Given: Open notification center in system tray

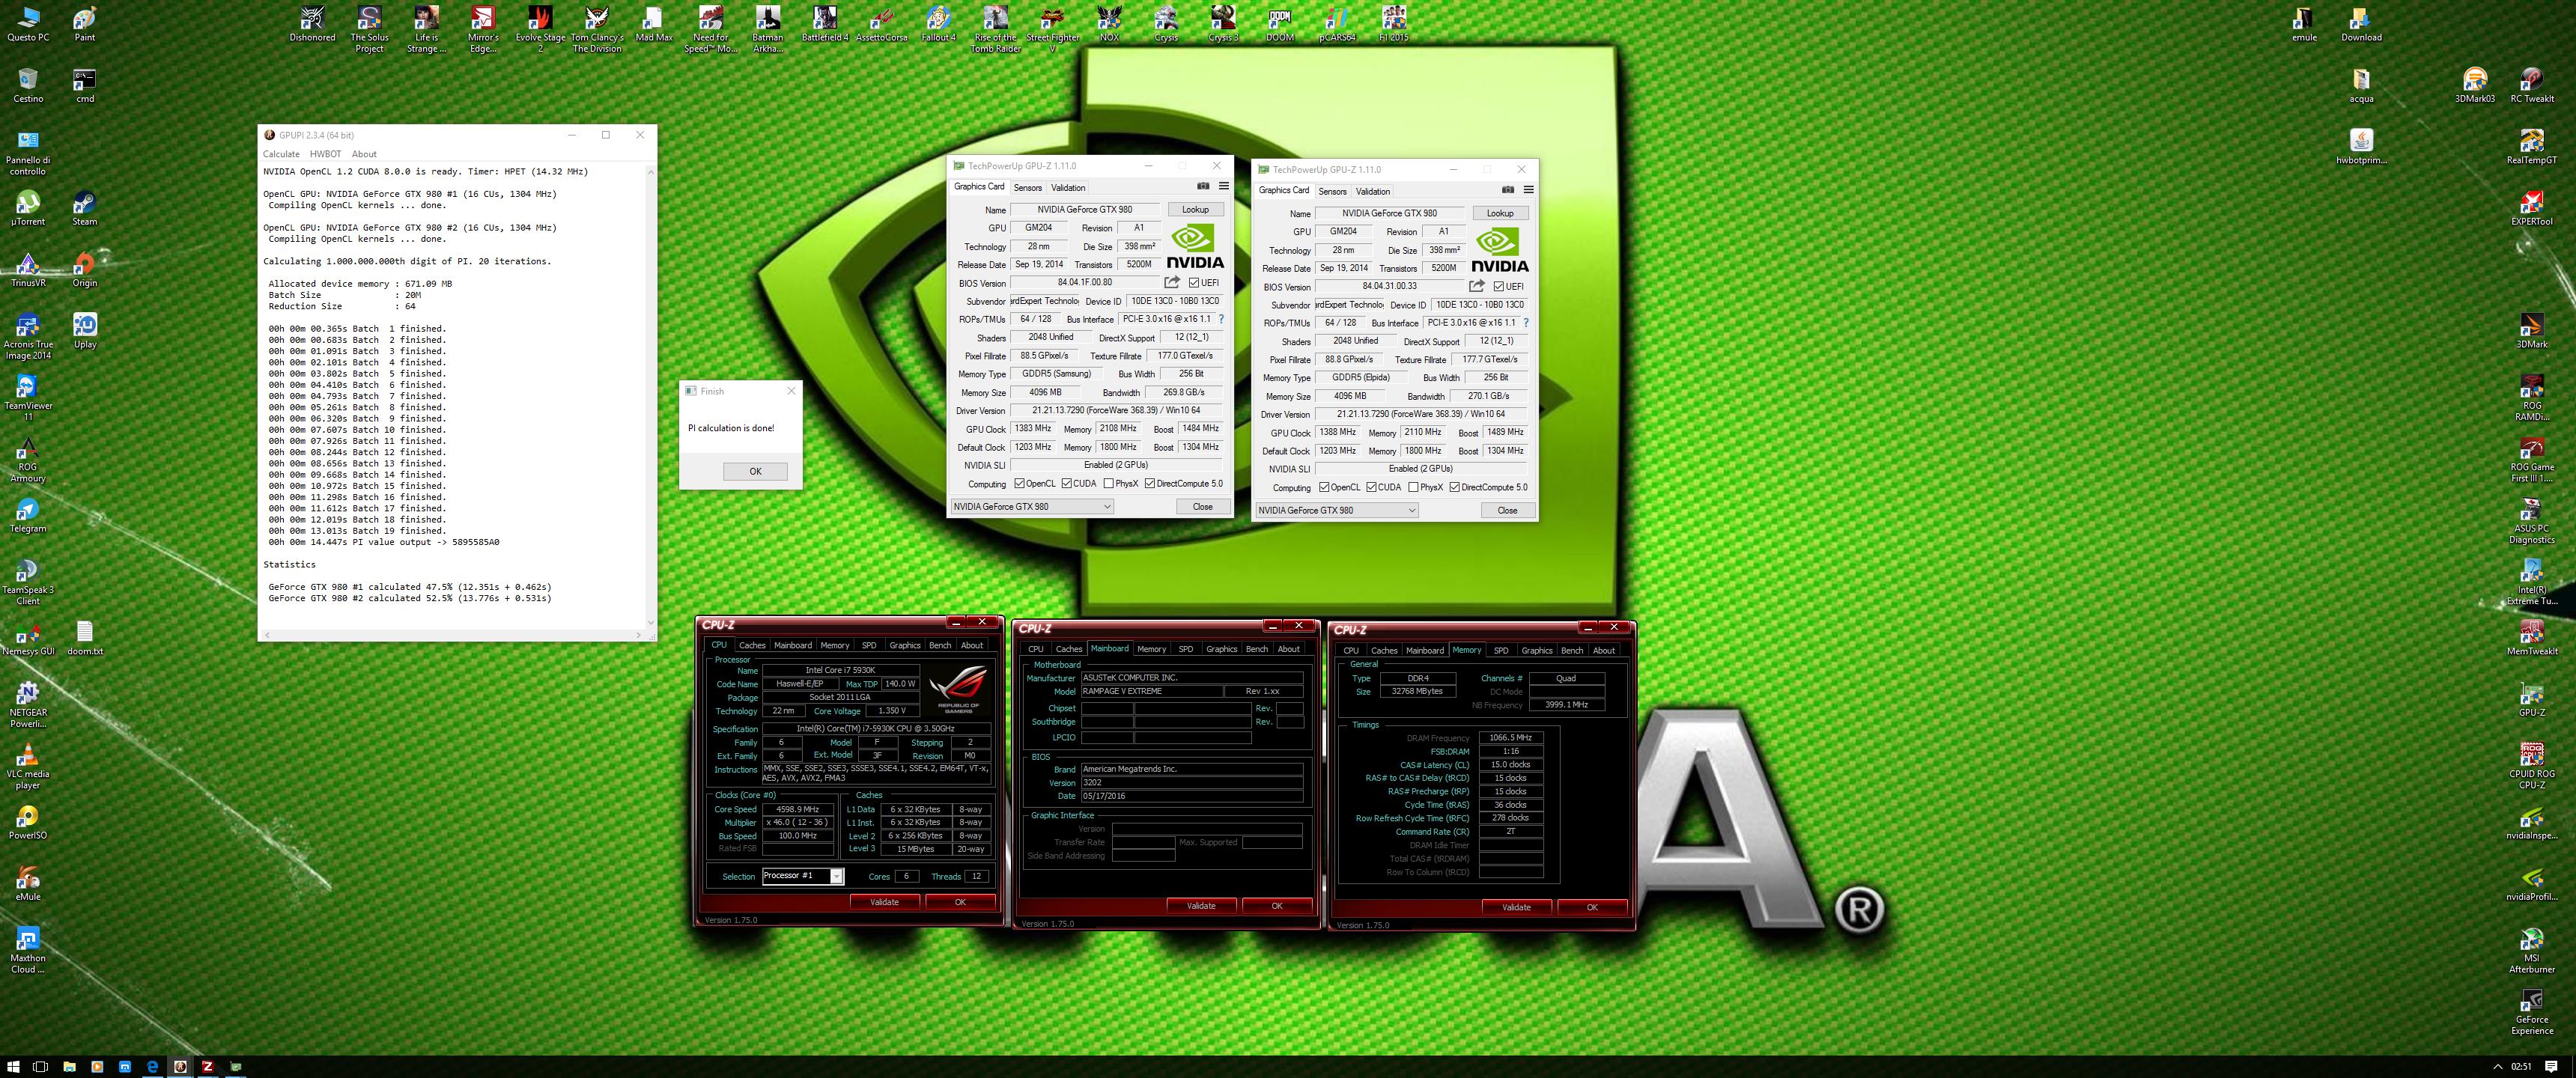Looking at the screenshot, I should 2553,1066.
